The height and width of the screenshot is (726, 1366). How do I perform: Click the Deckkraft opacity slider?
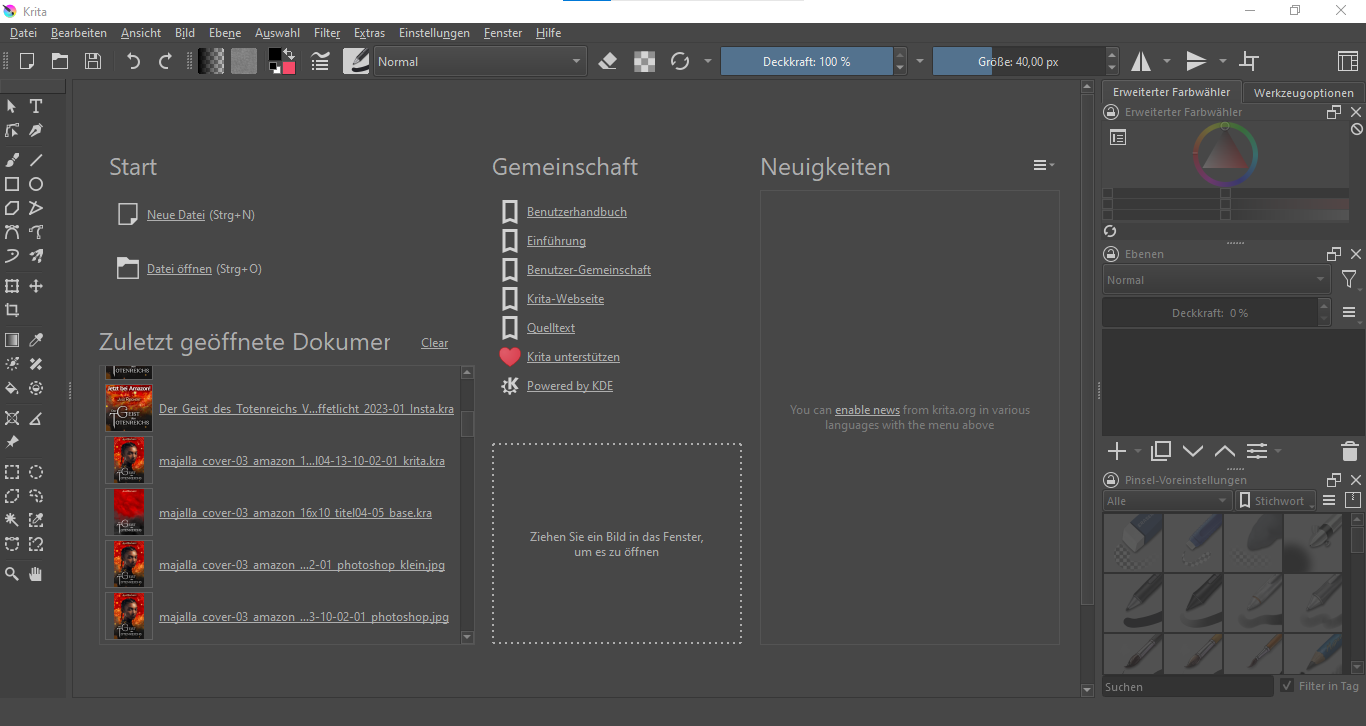[x=806, y=61]
